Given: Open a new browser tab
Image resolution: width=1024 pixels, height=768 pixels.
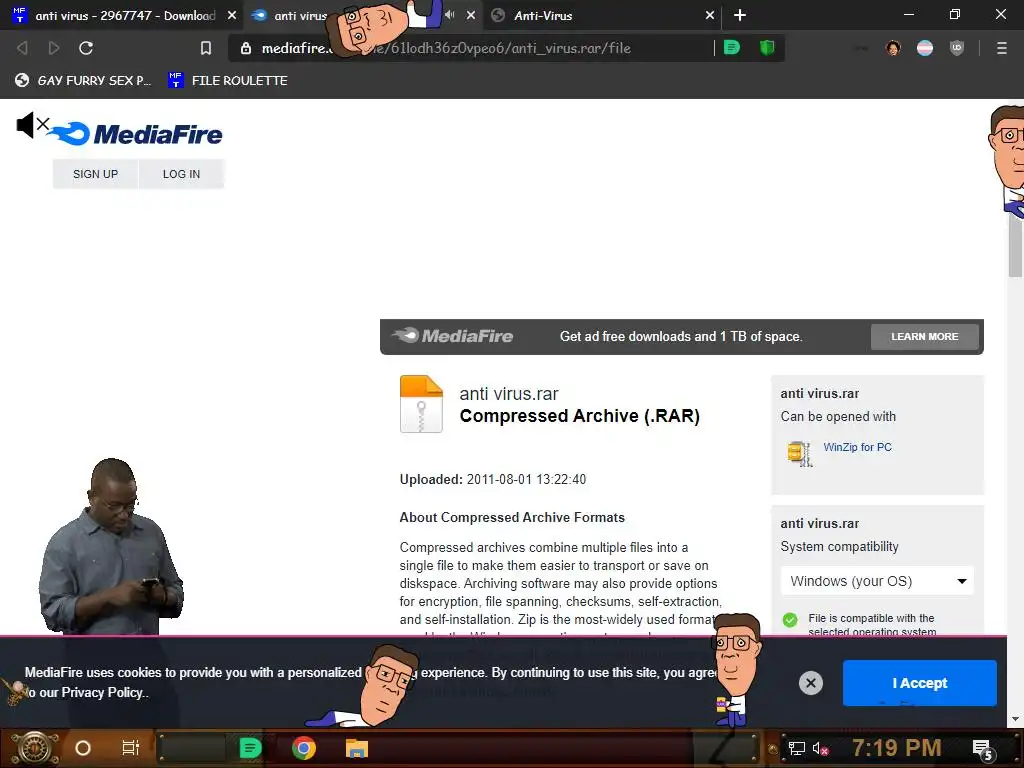Looking at the screenshot, I should click(740, 15).
